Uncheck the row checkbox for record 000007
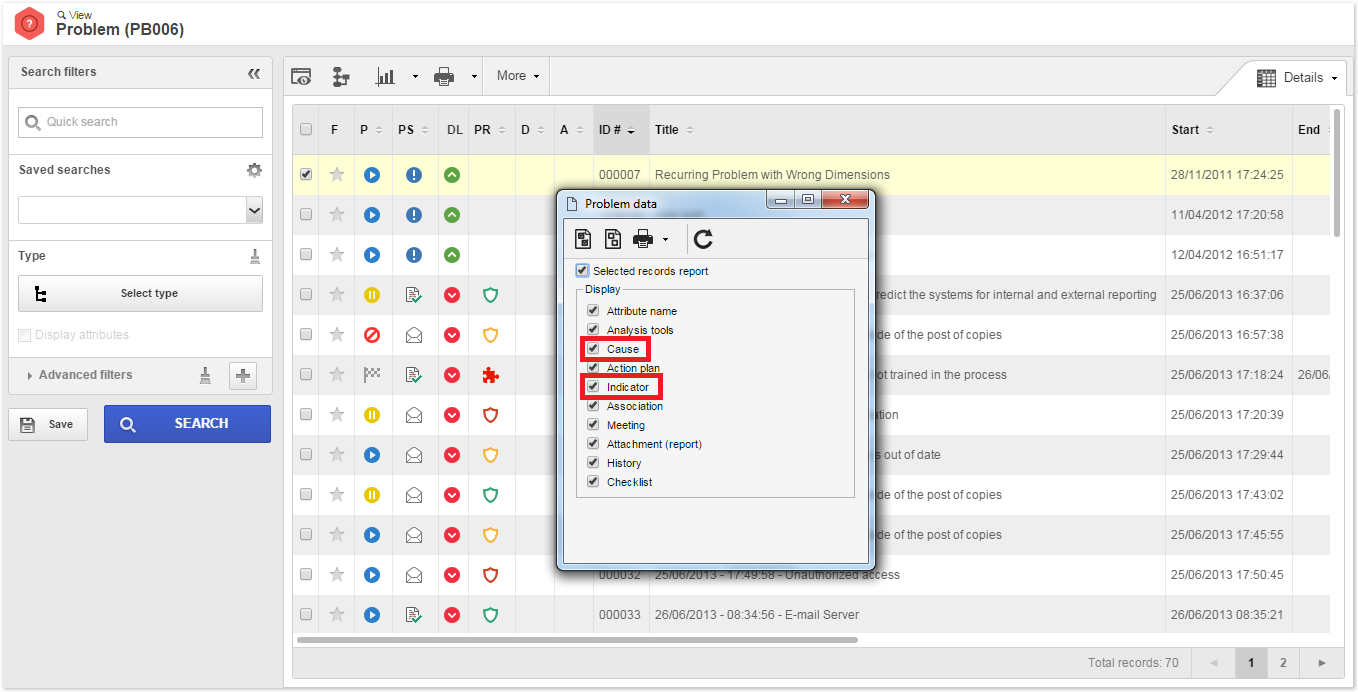This screenshot has height=692, width=1358. [x=306, y=174]
